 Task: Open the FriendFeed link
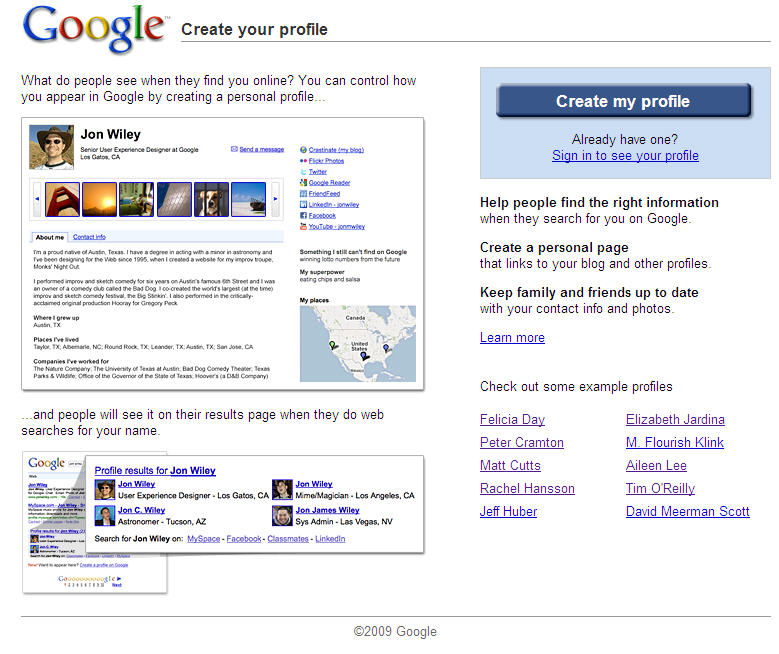click(x=324, y=193)
